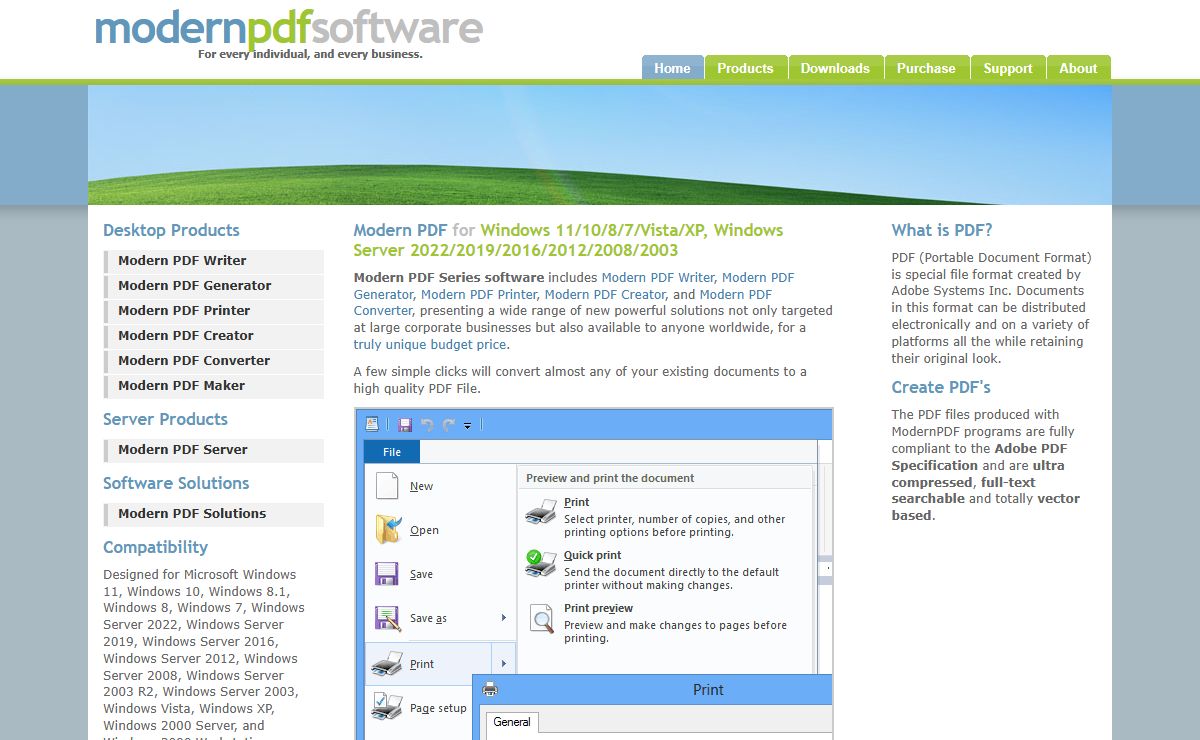
Task: Click the 'What is PDF?' heading
Action: point(942,230)
